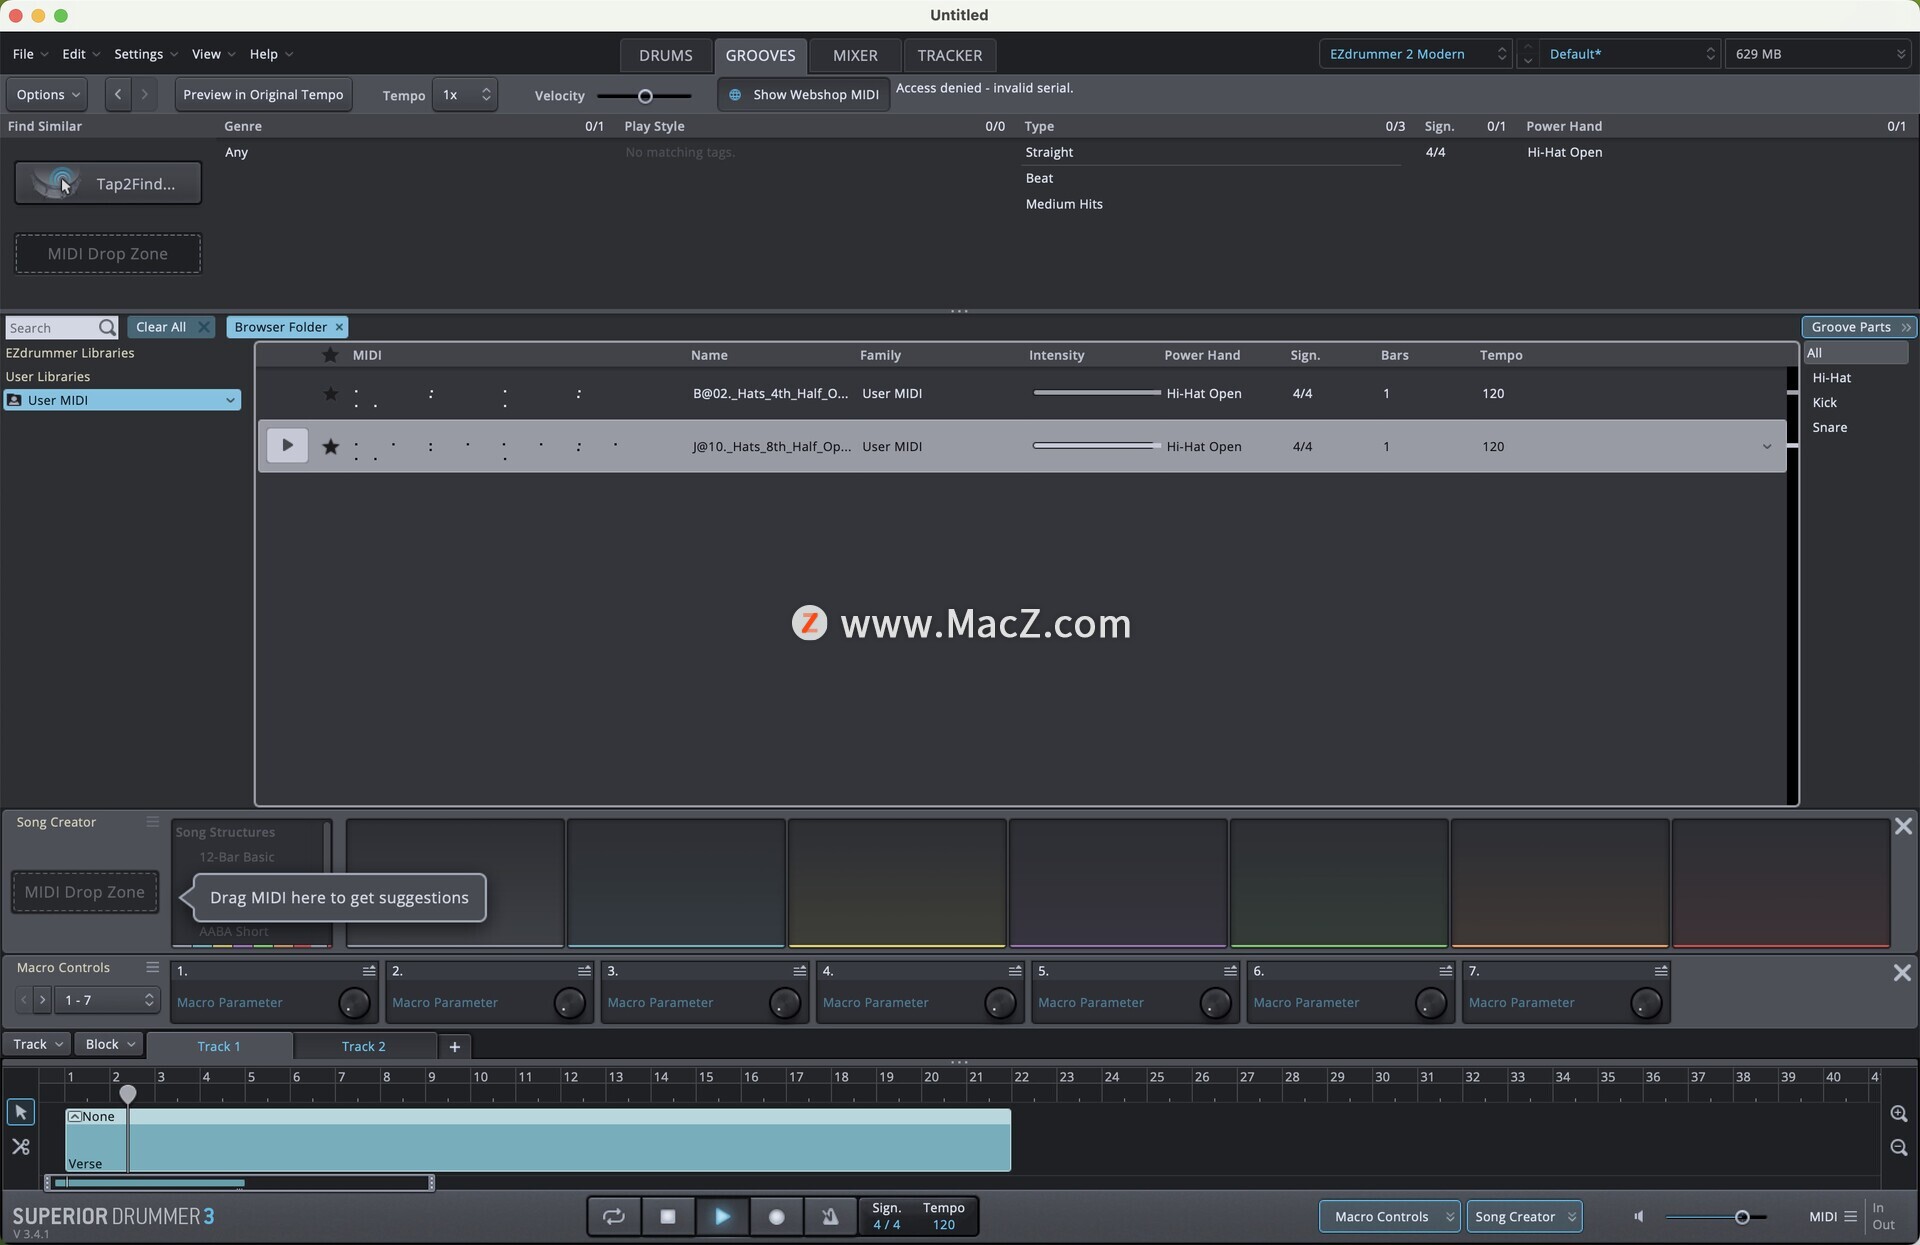1920x1245 pixels.
Task: Click the Tap2Find button
Action: (108, 183)
